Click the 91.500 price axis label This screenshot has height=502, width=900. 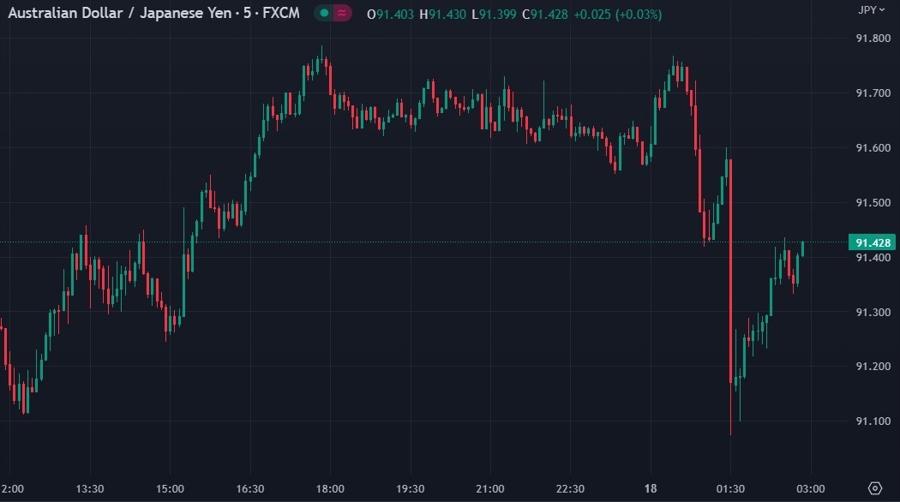(873, 203)
